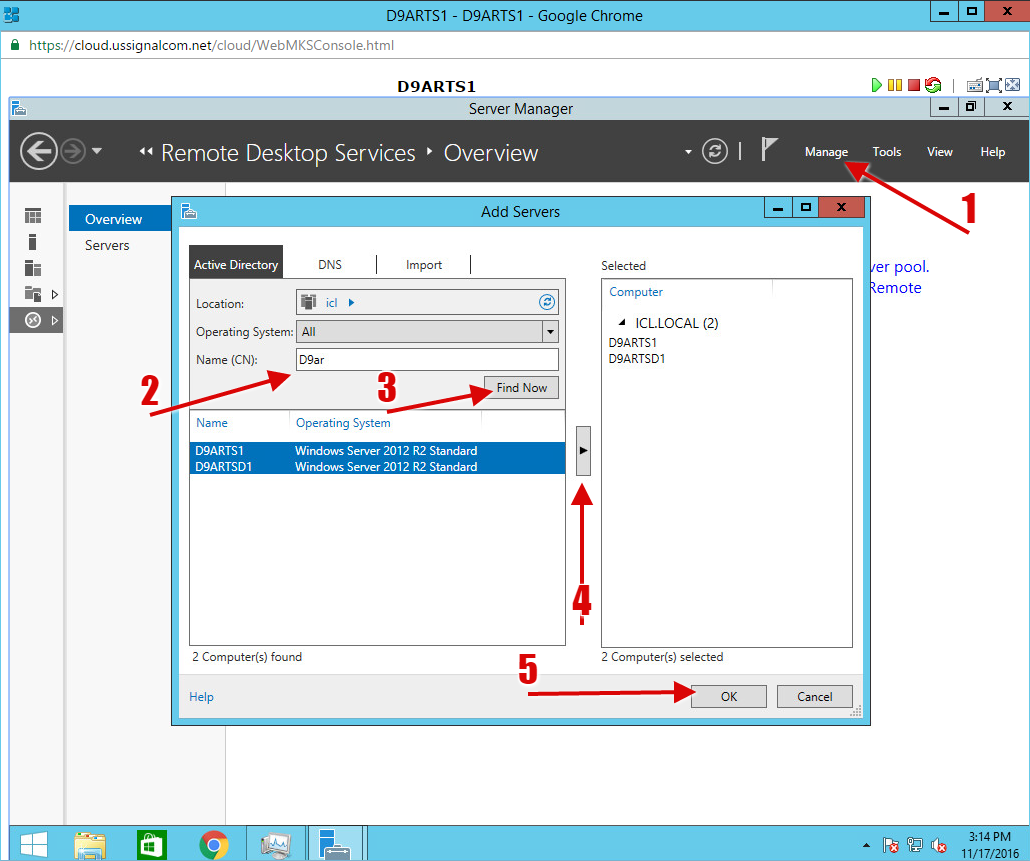
Task: Open File Explorer from the taskbar
Action: coord(90,844)
